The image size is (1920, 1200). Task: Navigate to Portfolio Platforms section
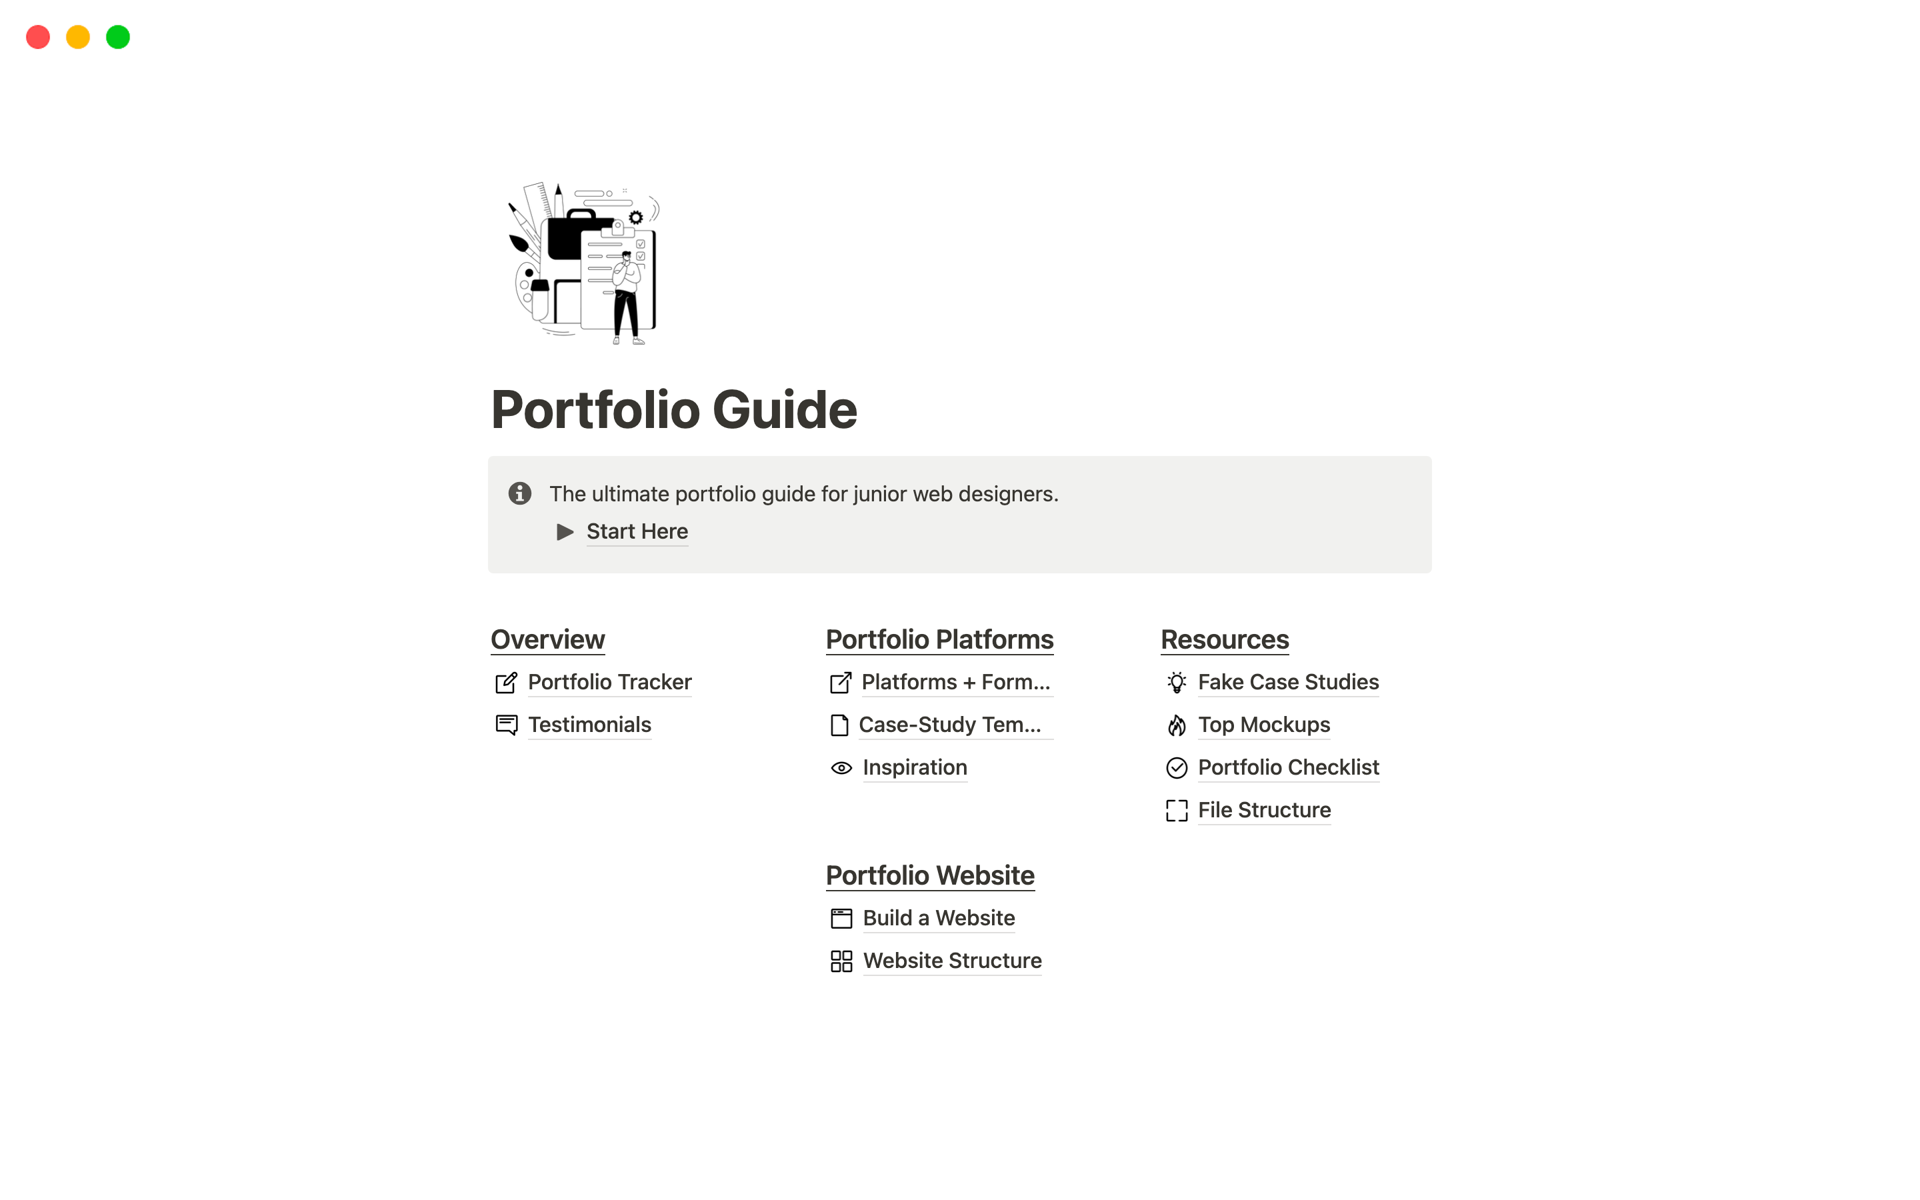tap(940, 639)
